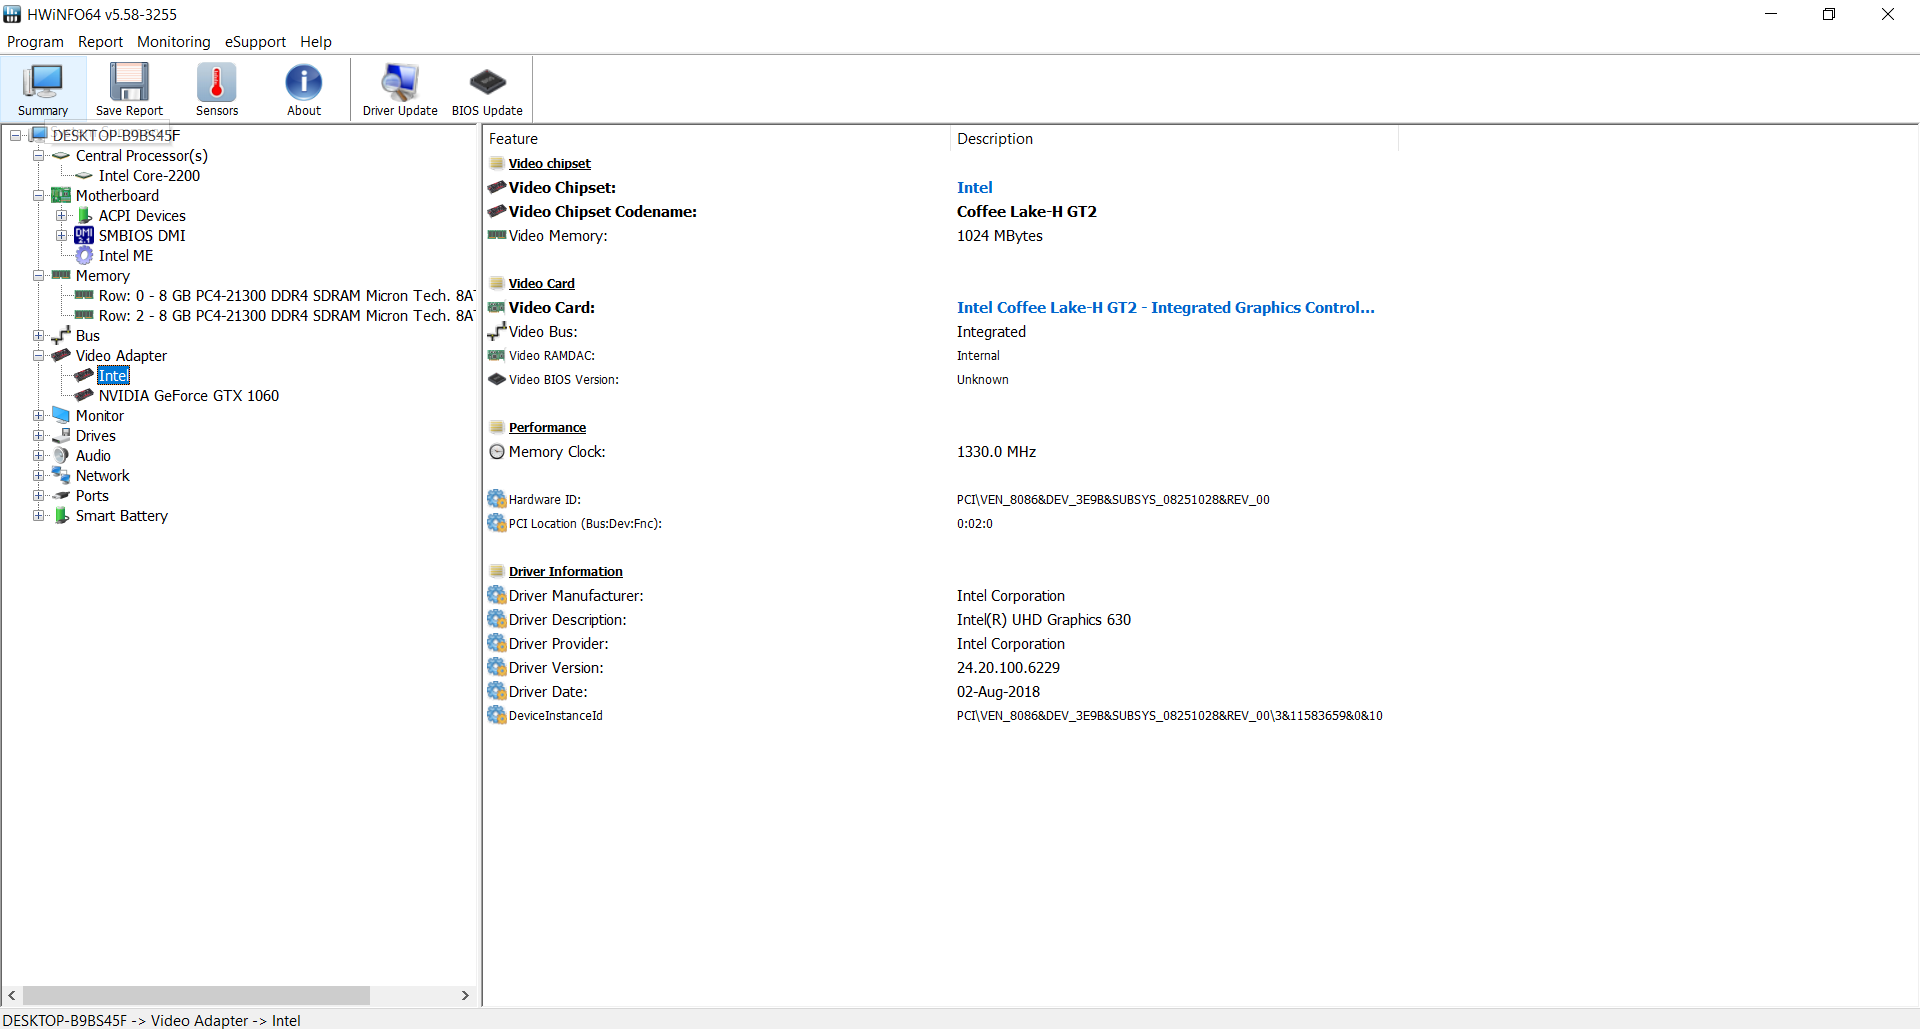Image resolution: width=1920 pixels, height=1029 pixels.
Task: Open the Monitoring menu
Action: 174,42
